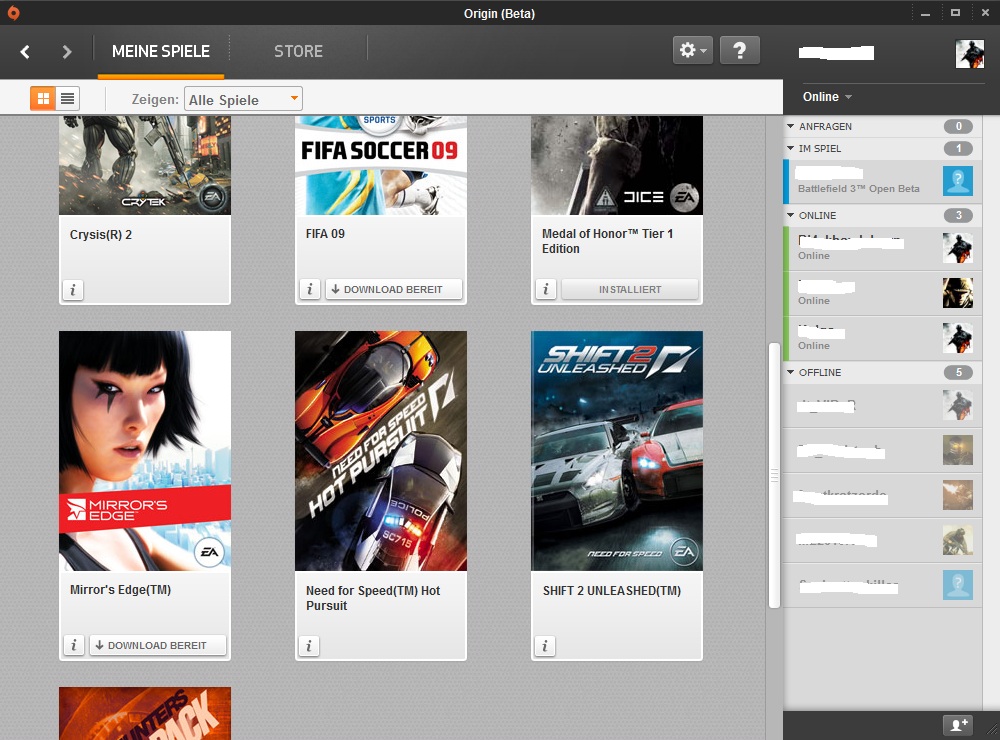Click last offline friend's placeholder avatar
This screenshot has height=740, width=1000.
[958, 584]
